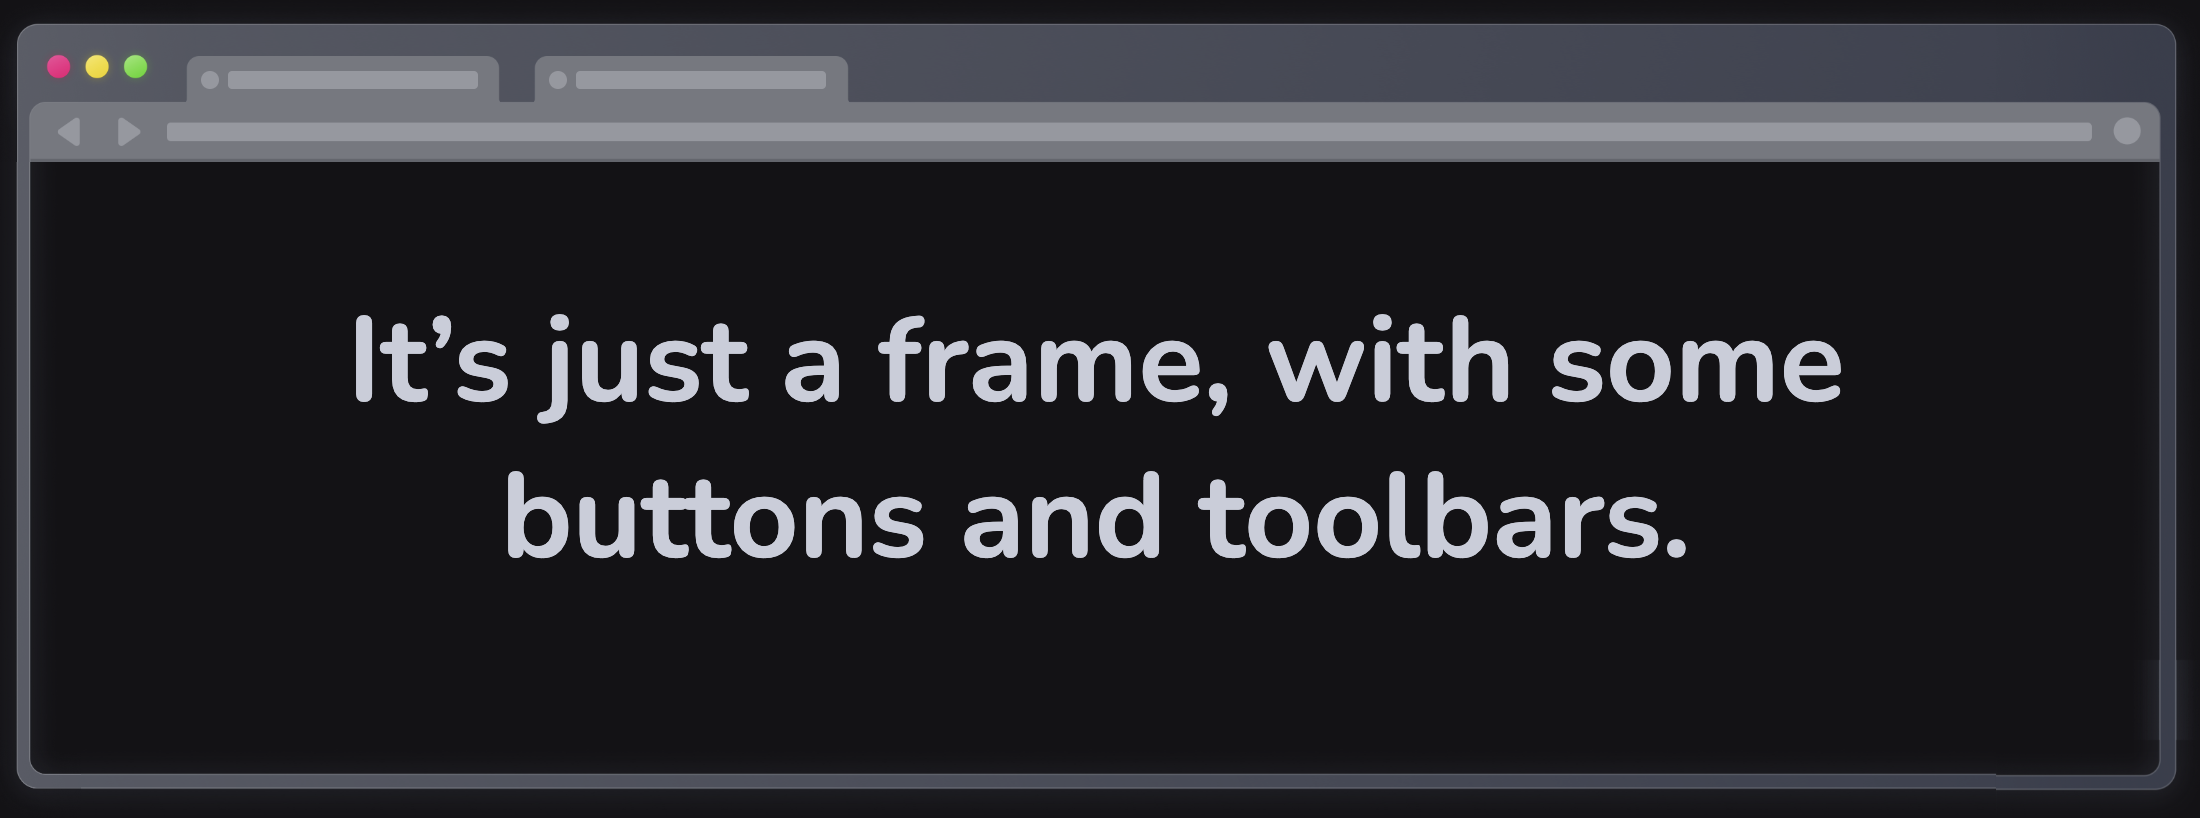Image resolution: width=2200 pixels, height=818 pixels.
Task: Click the word "with" in the heading
Action: click(x=1390, y=362)
